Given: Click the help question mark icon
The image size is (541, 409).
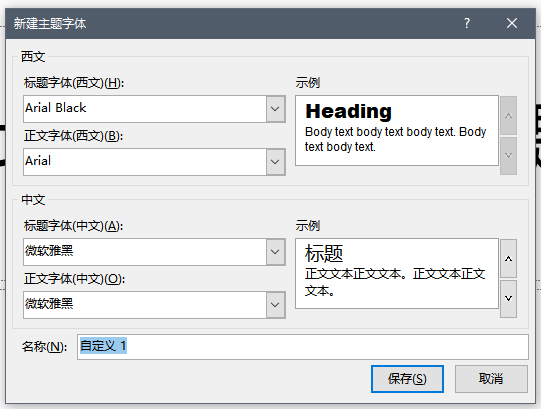Looking at the screenshot, I should [467, 23].
